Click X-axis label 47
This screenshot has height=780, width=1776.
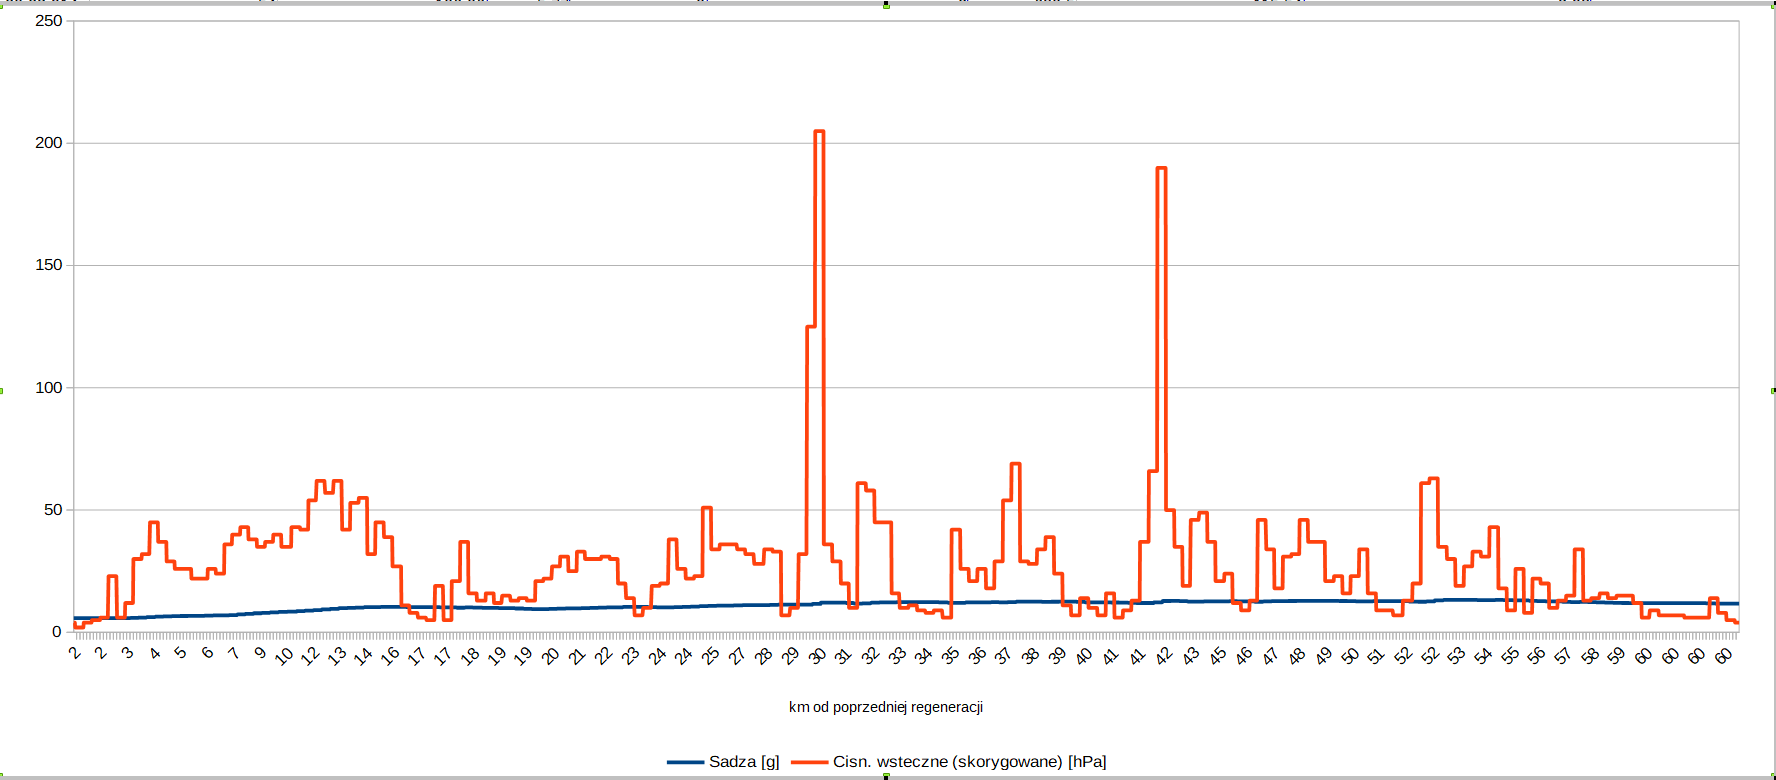click(x=1270, y=656)
